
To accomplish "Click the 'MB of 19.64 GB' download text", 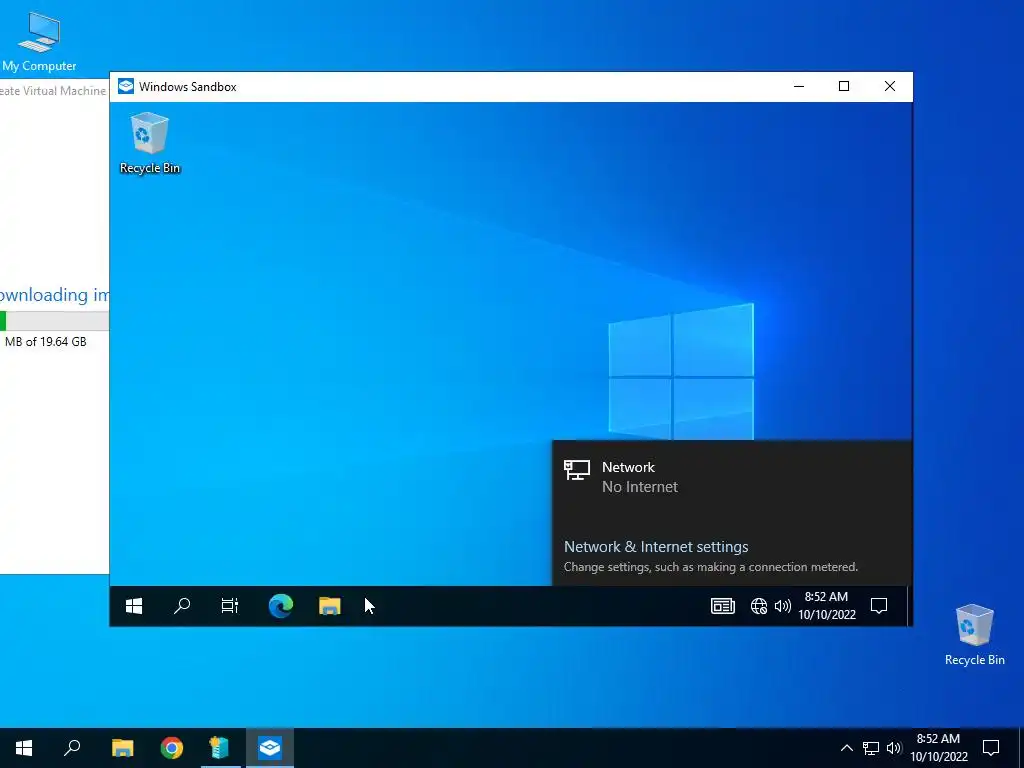I will 46,342.
